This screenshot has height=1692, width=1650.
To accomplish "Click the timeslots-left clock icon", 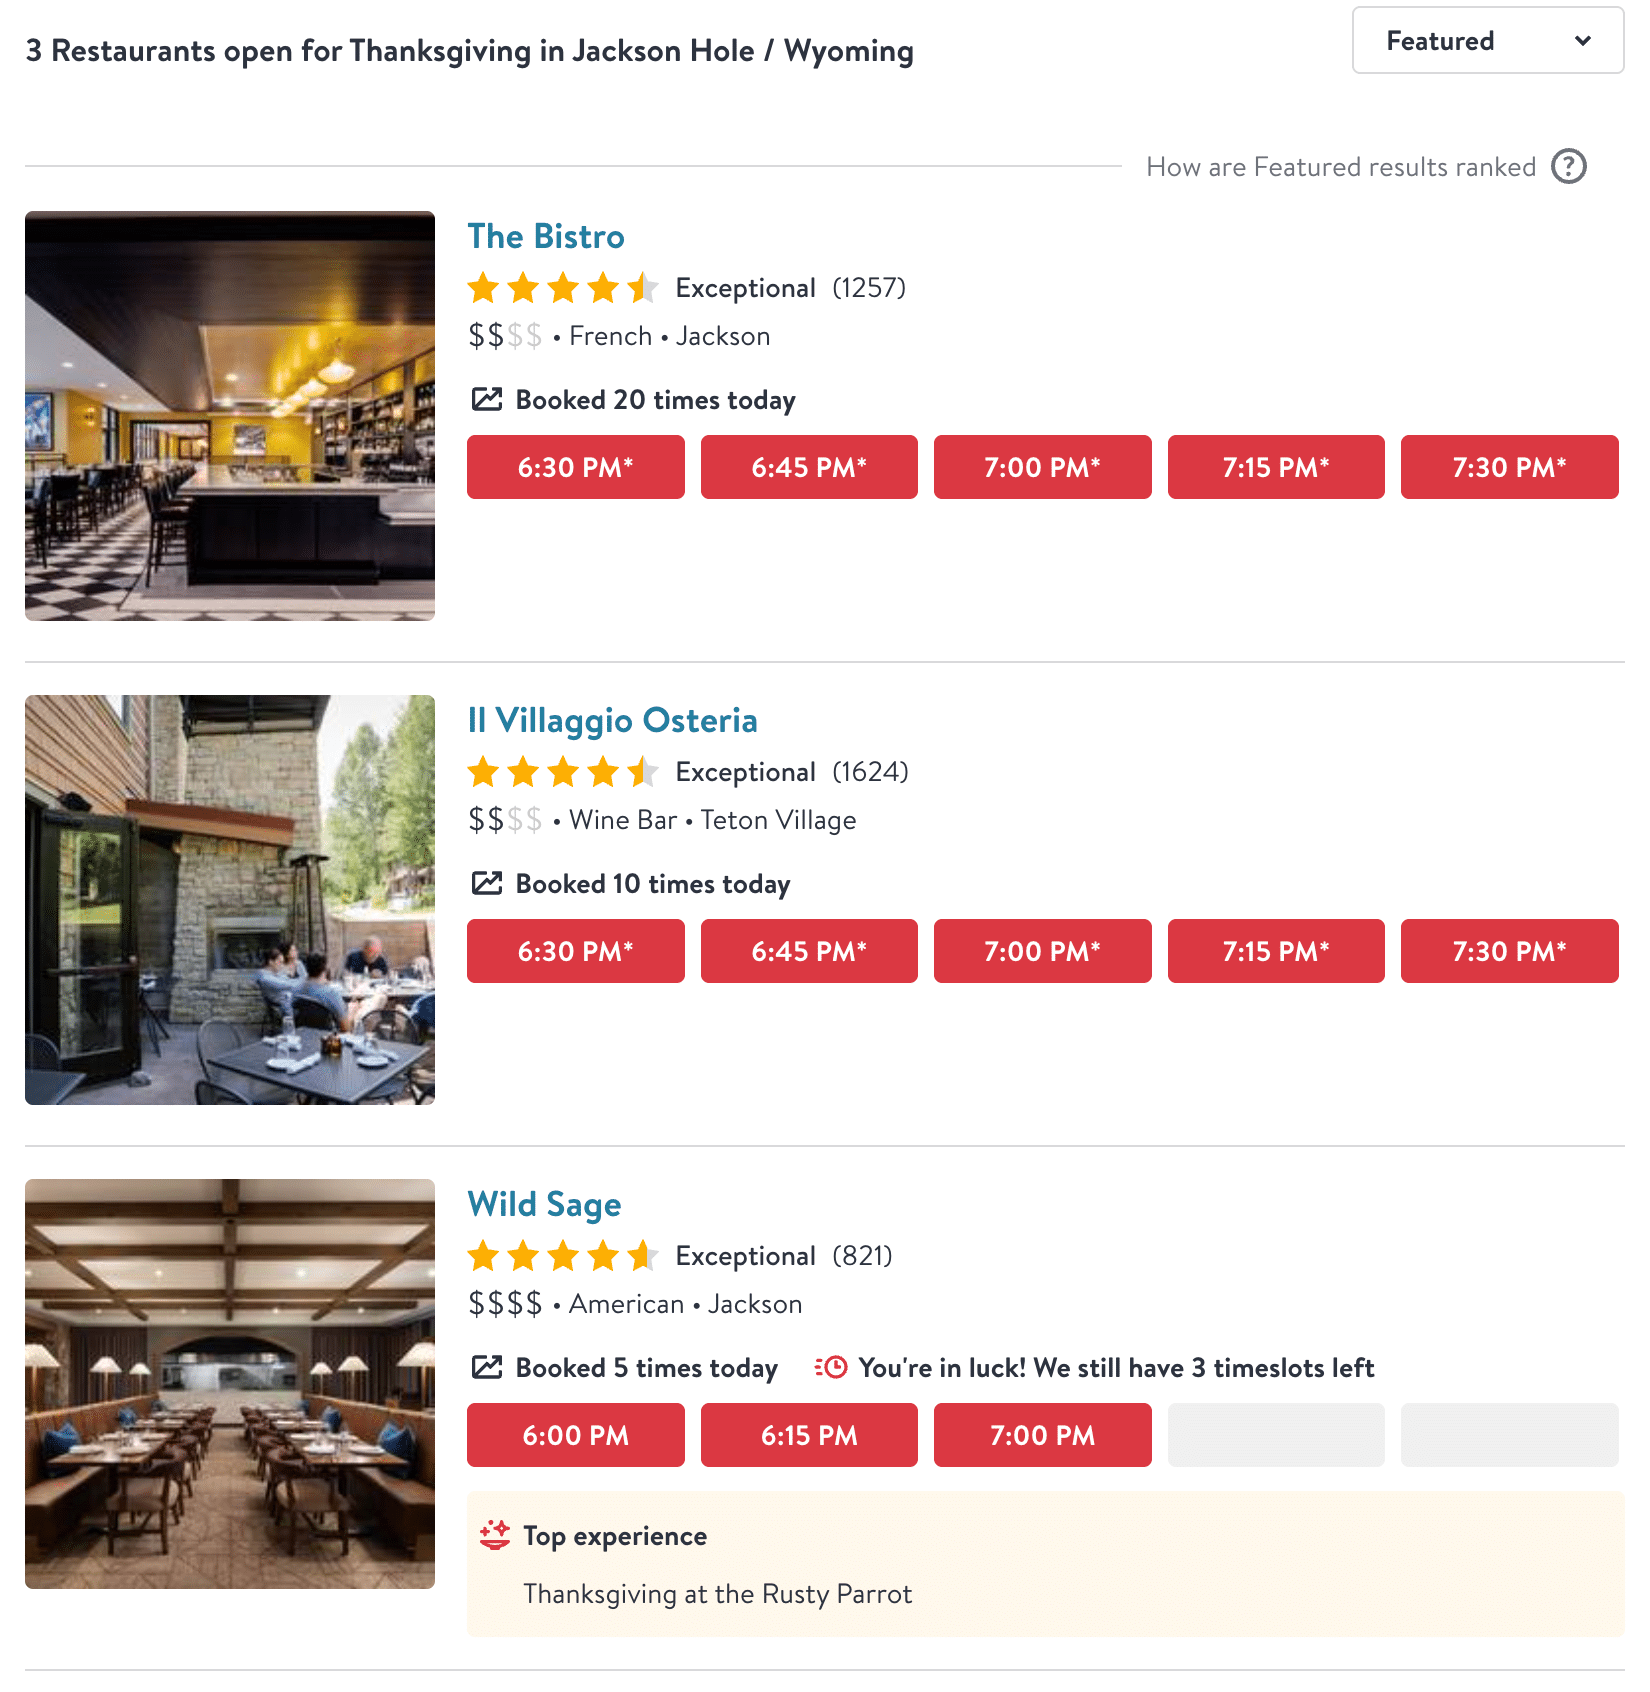I will tap(831, 1367).
